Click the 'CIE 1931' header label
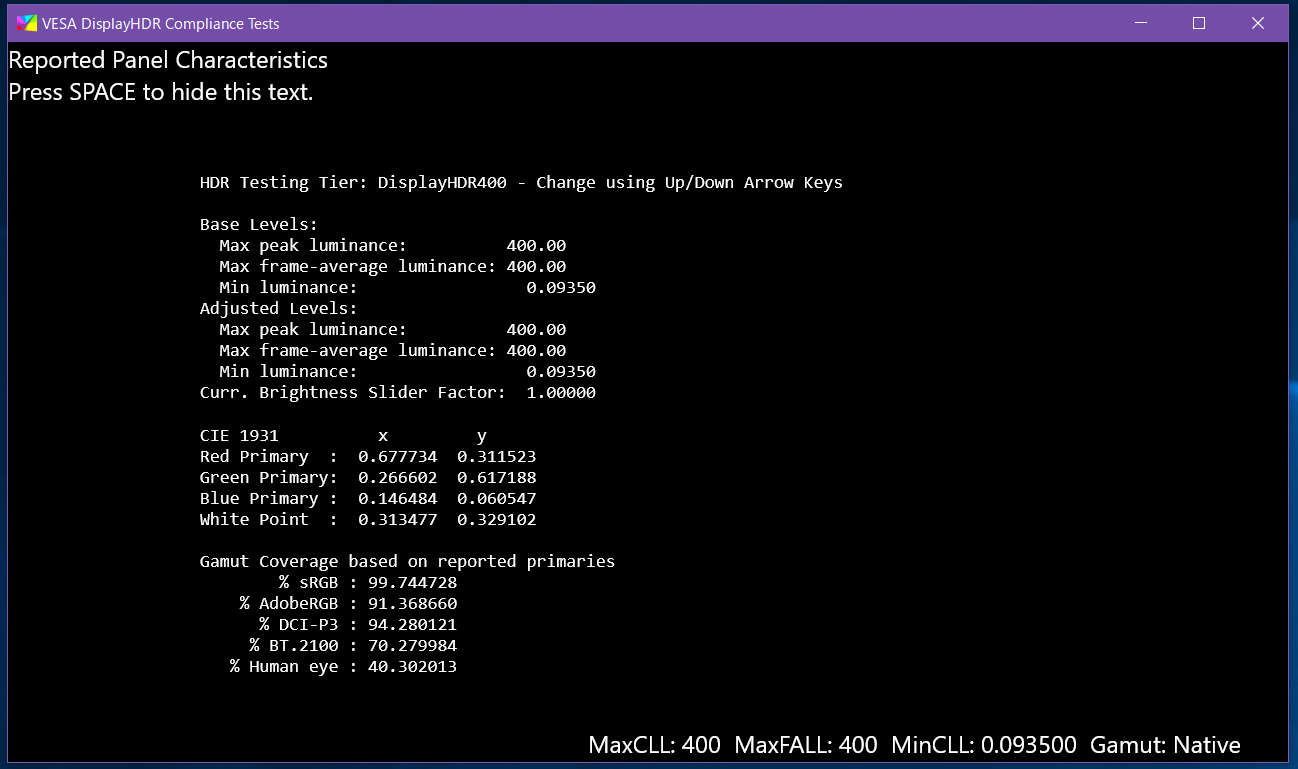Screen dimensions: 1298x769 pyautogui.click(x=239, y=436)
